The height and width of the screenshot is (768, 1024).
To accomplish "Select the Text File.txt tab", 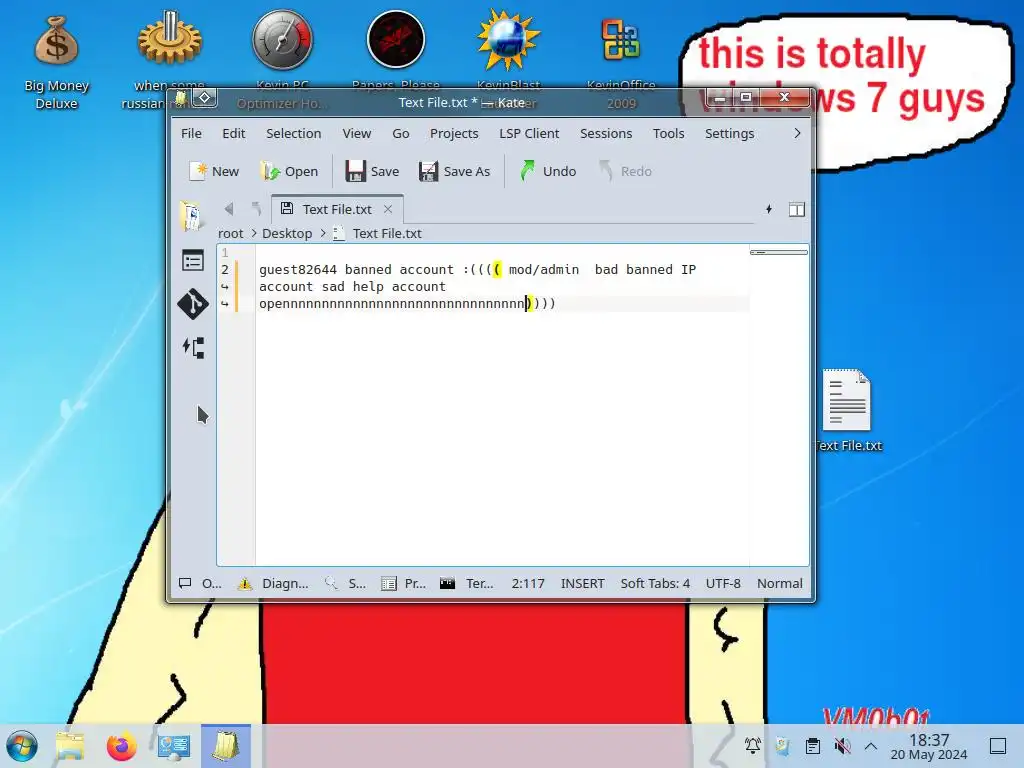I will click(337, 209).
